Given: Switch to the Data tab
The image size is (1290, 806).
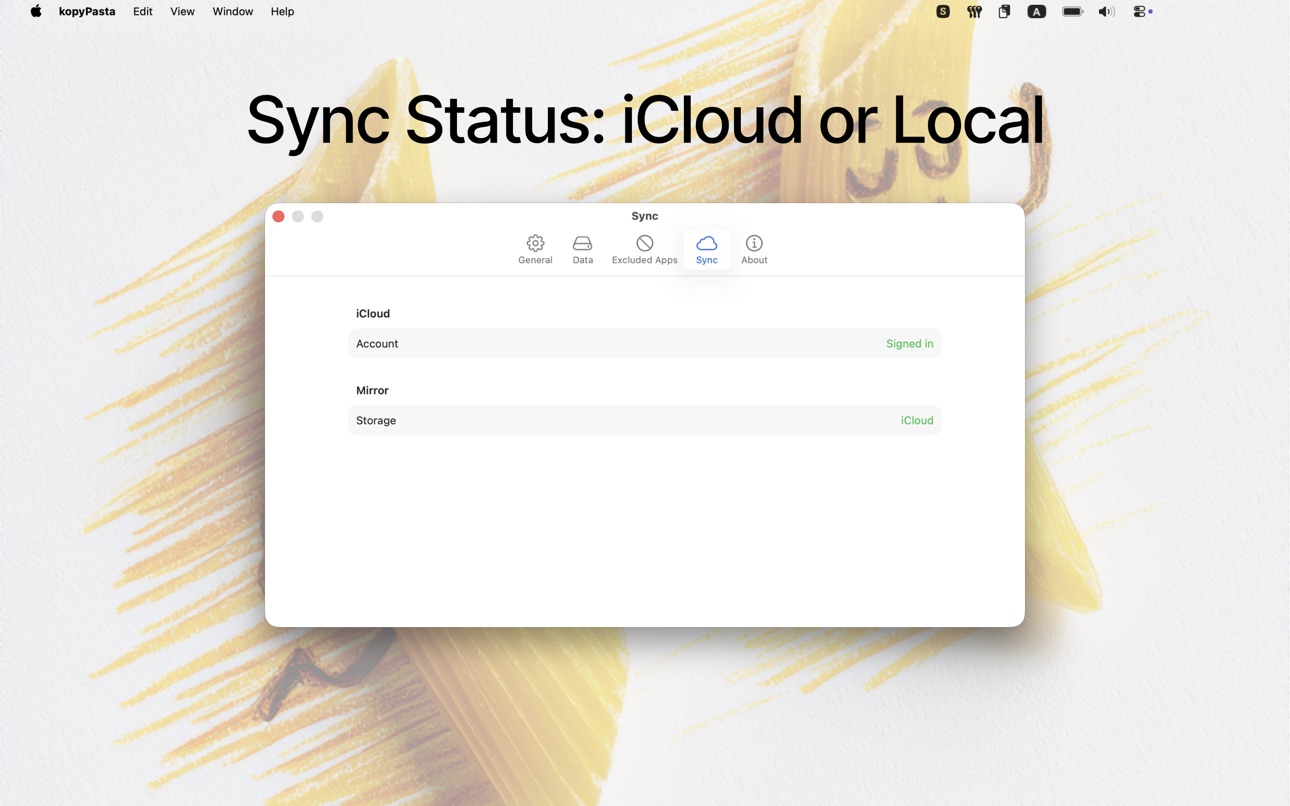Looking at the screenshot, I should [x=582, y=249].
